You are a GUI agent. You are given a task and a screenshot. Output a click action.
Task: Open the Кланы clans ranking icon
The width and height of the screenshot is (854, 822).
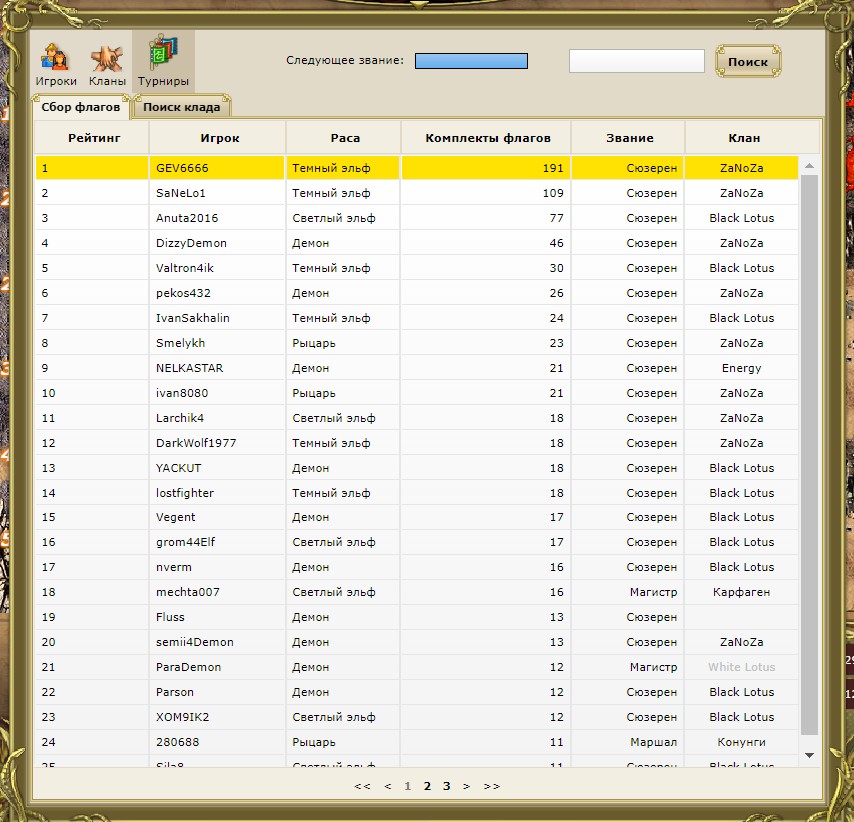[x=107, y=63]
